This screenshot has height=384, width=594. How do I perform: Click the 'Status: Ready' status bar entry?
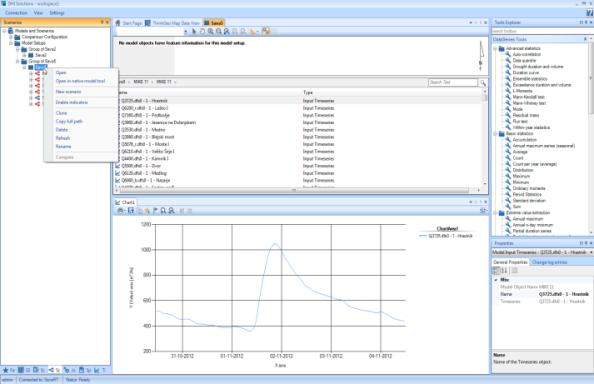78,380
